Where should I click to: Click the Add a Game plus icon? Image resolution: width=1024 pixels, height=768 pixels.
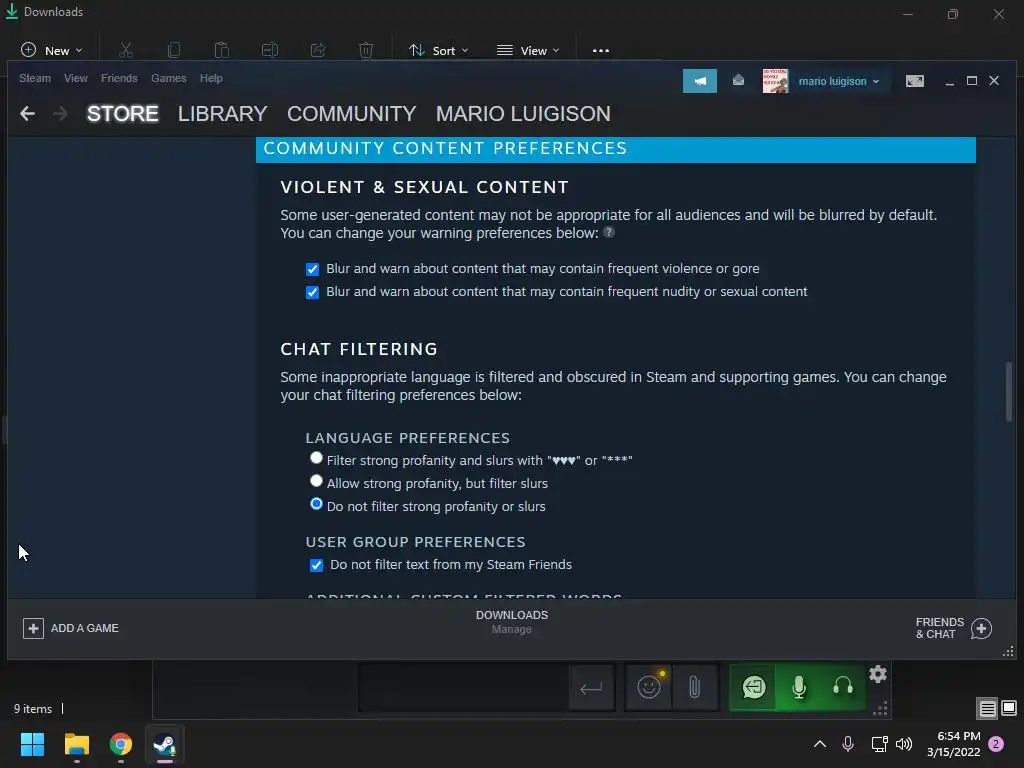[33, 628]
